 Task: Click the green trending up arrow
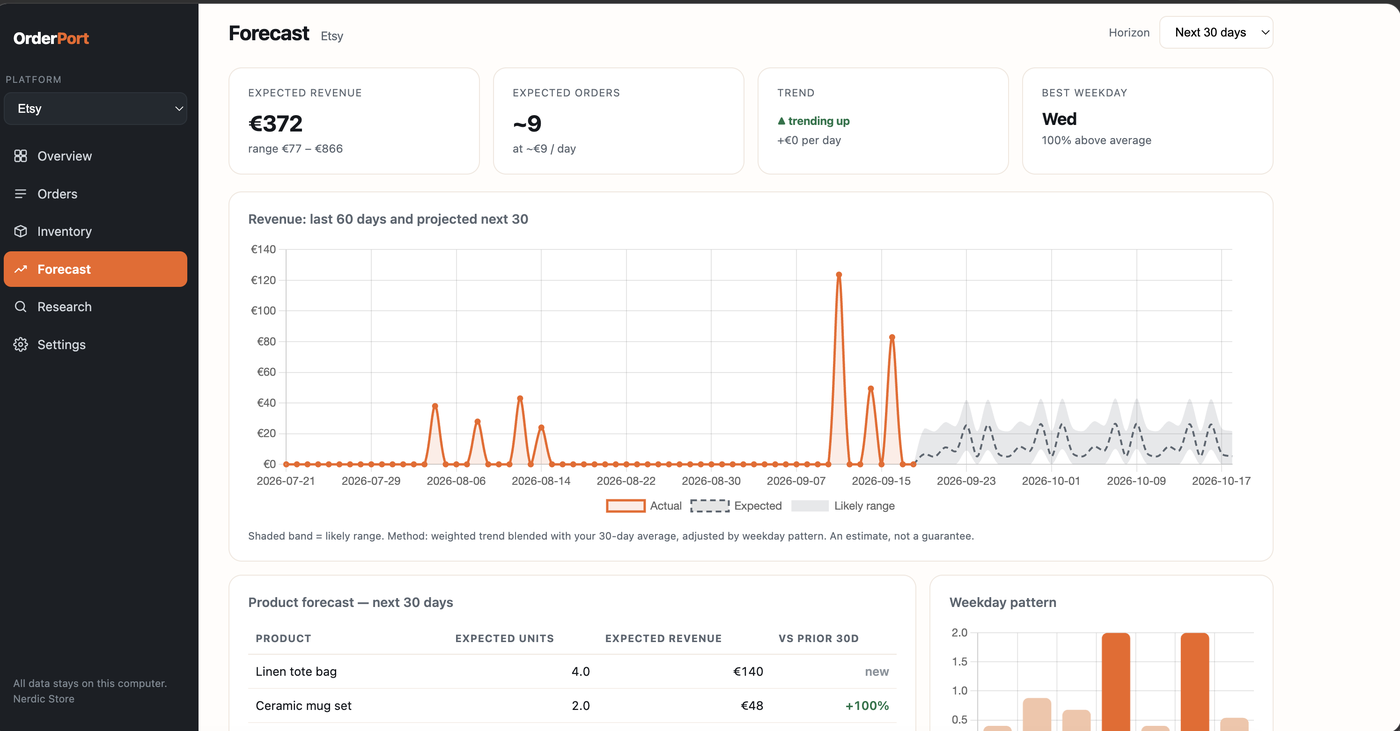coord(781,121)
